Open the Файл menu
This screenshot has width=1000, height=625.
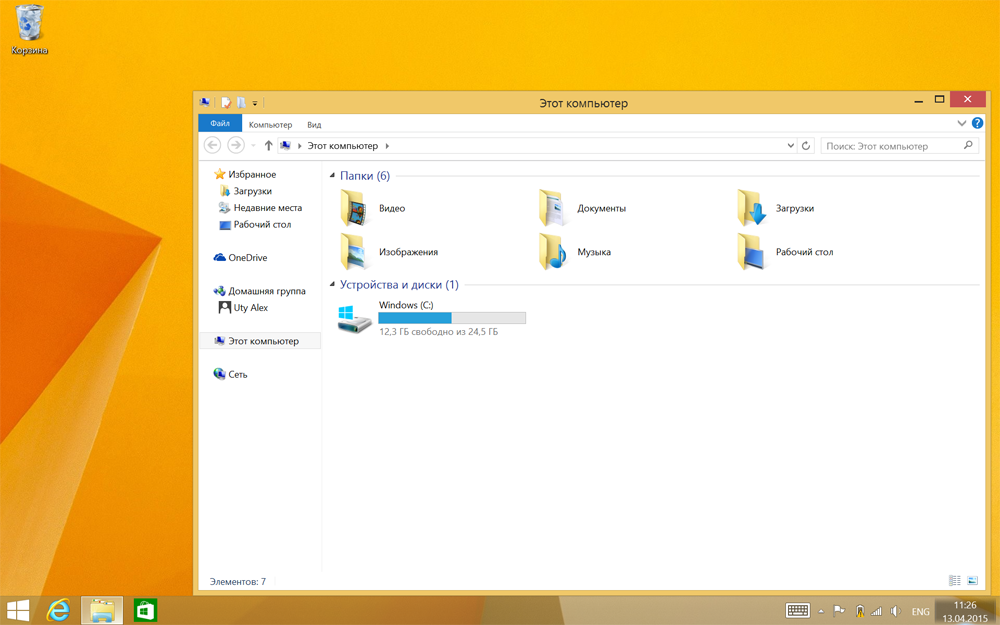[220, 124]
